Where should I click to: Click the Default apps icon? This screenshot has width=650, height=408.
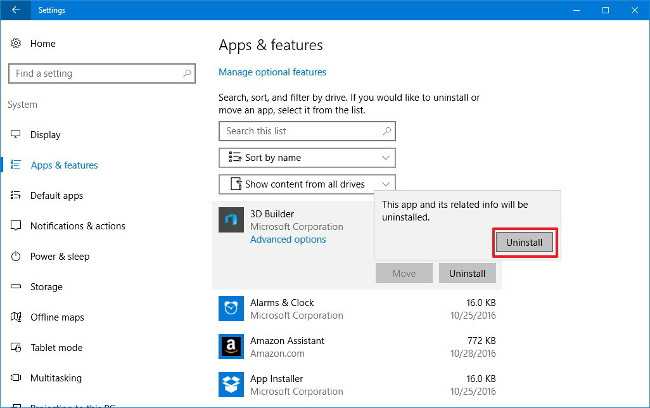(16, 195)
